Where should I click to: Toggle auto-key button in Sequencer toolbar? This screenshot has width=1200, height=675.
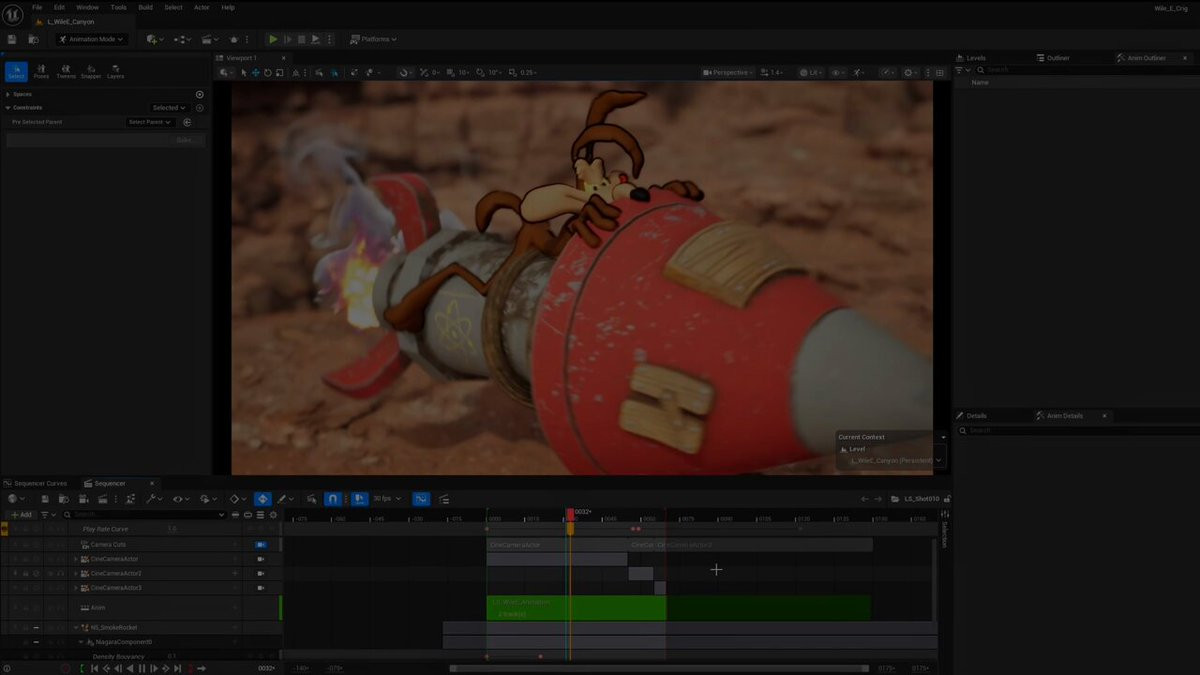coord(262,498)
